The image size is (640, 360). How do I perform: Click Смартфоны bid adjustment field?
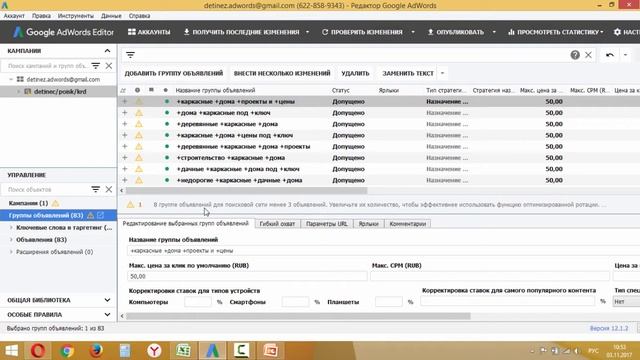[295, 302]
